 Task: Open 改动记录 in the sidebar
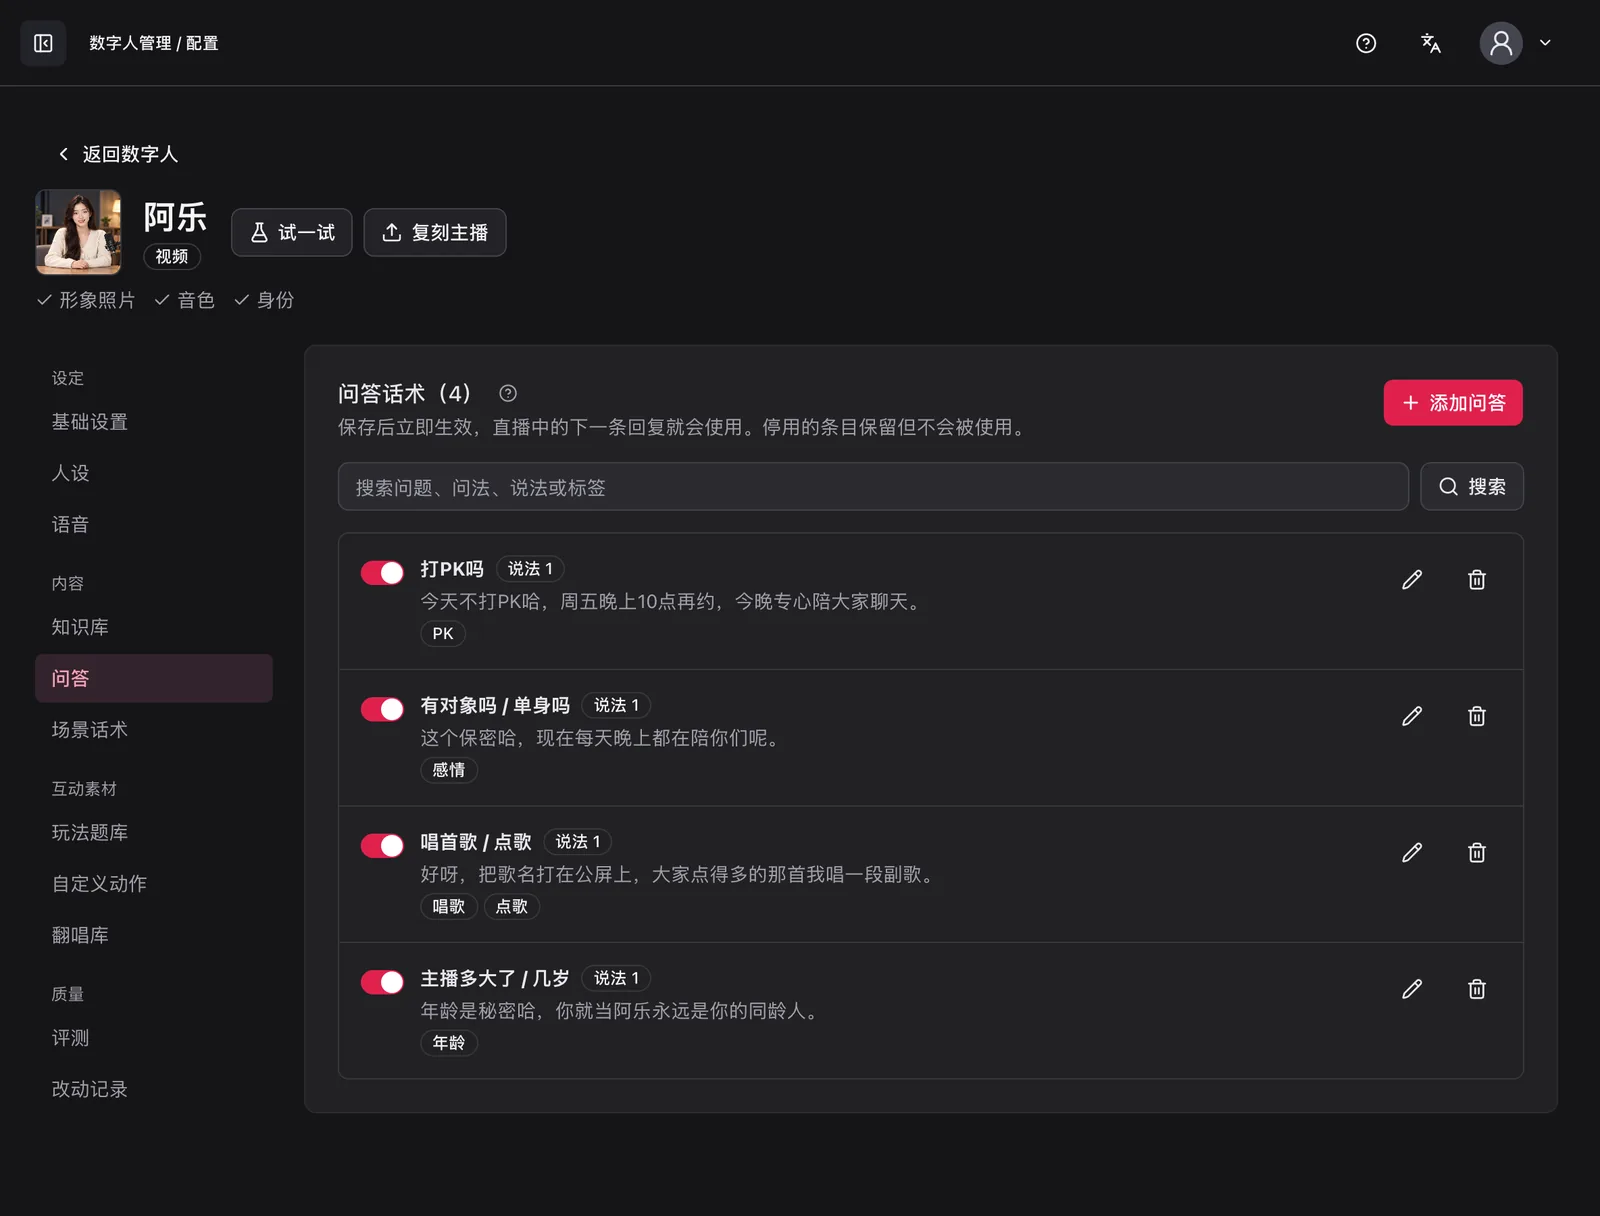154,1089
